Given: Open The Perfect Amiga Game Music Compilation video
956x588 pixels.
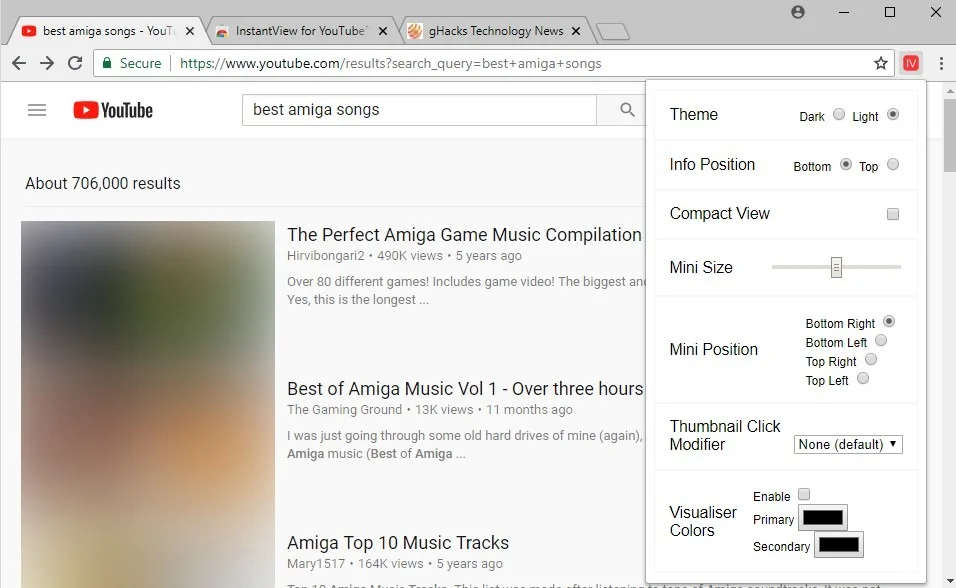Looking at the screenshot, I should [464, 235].
